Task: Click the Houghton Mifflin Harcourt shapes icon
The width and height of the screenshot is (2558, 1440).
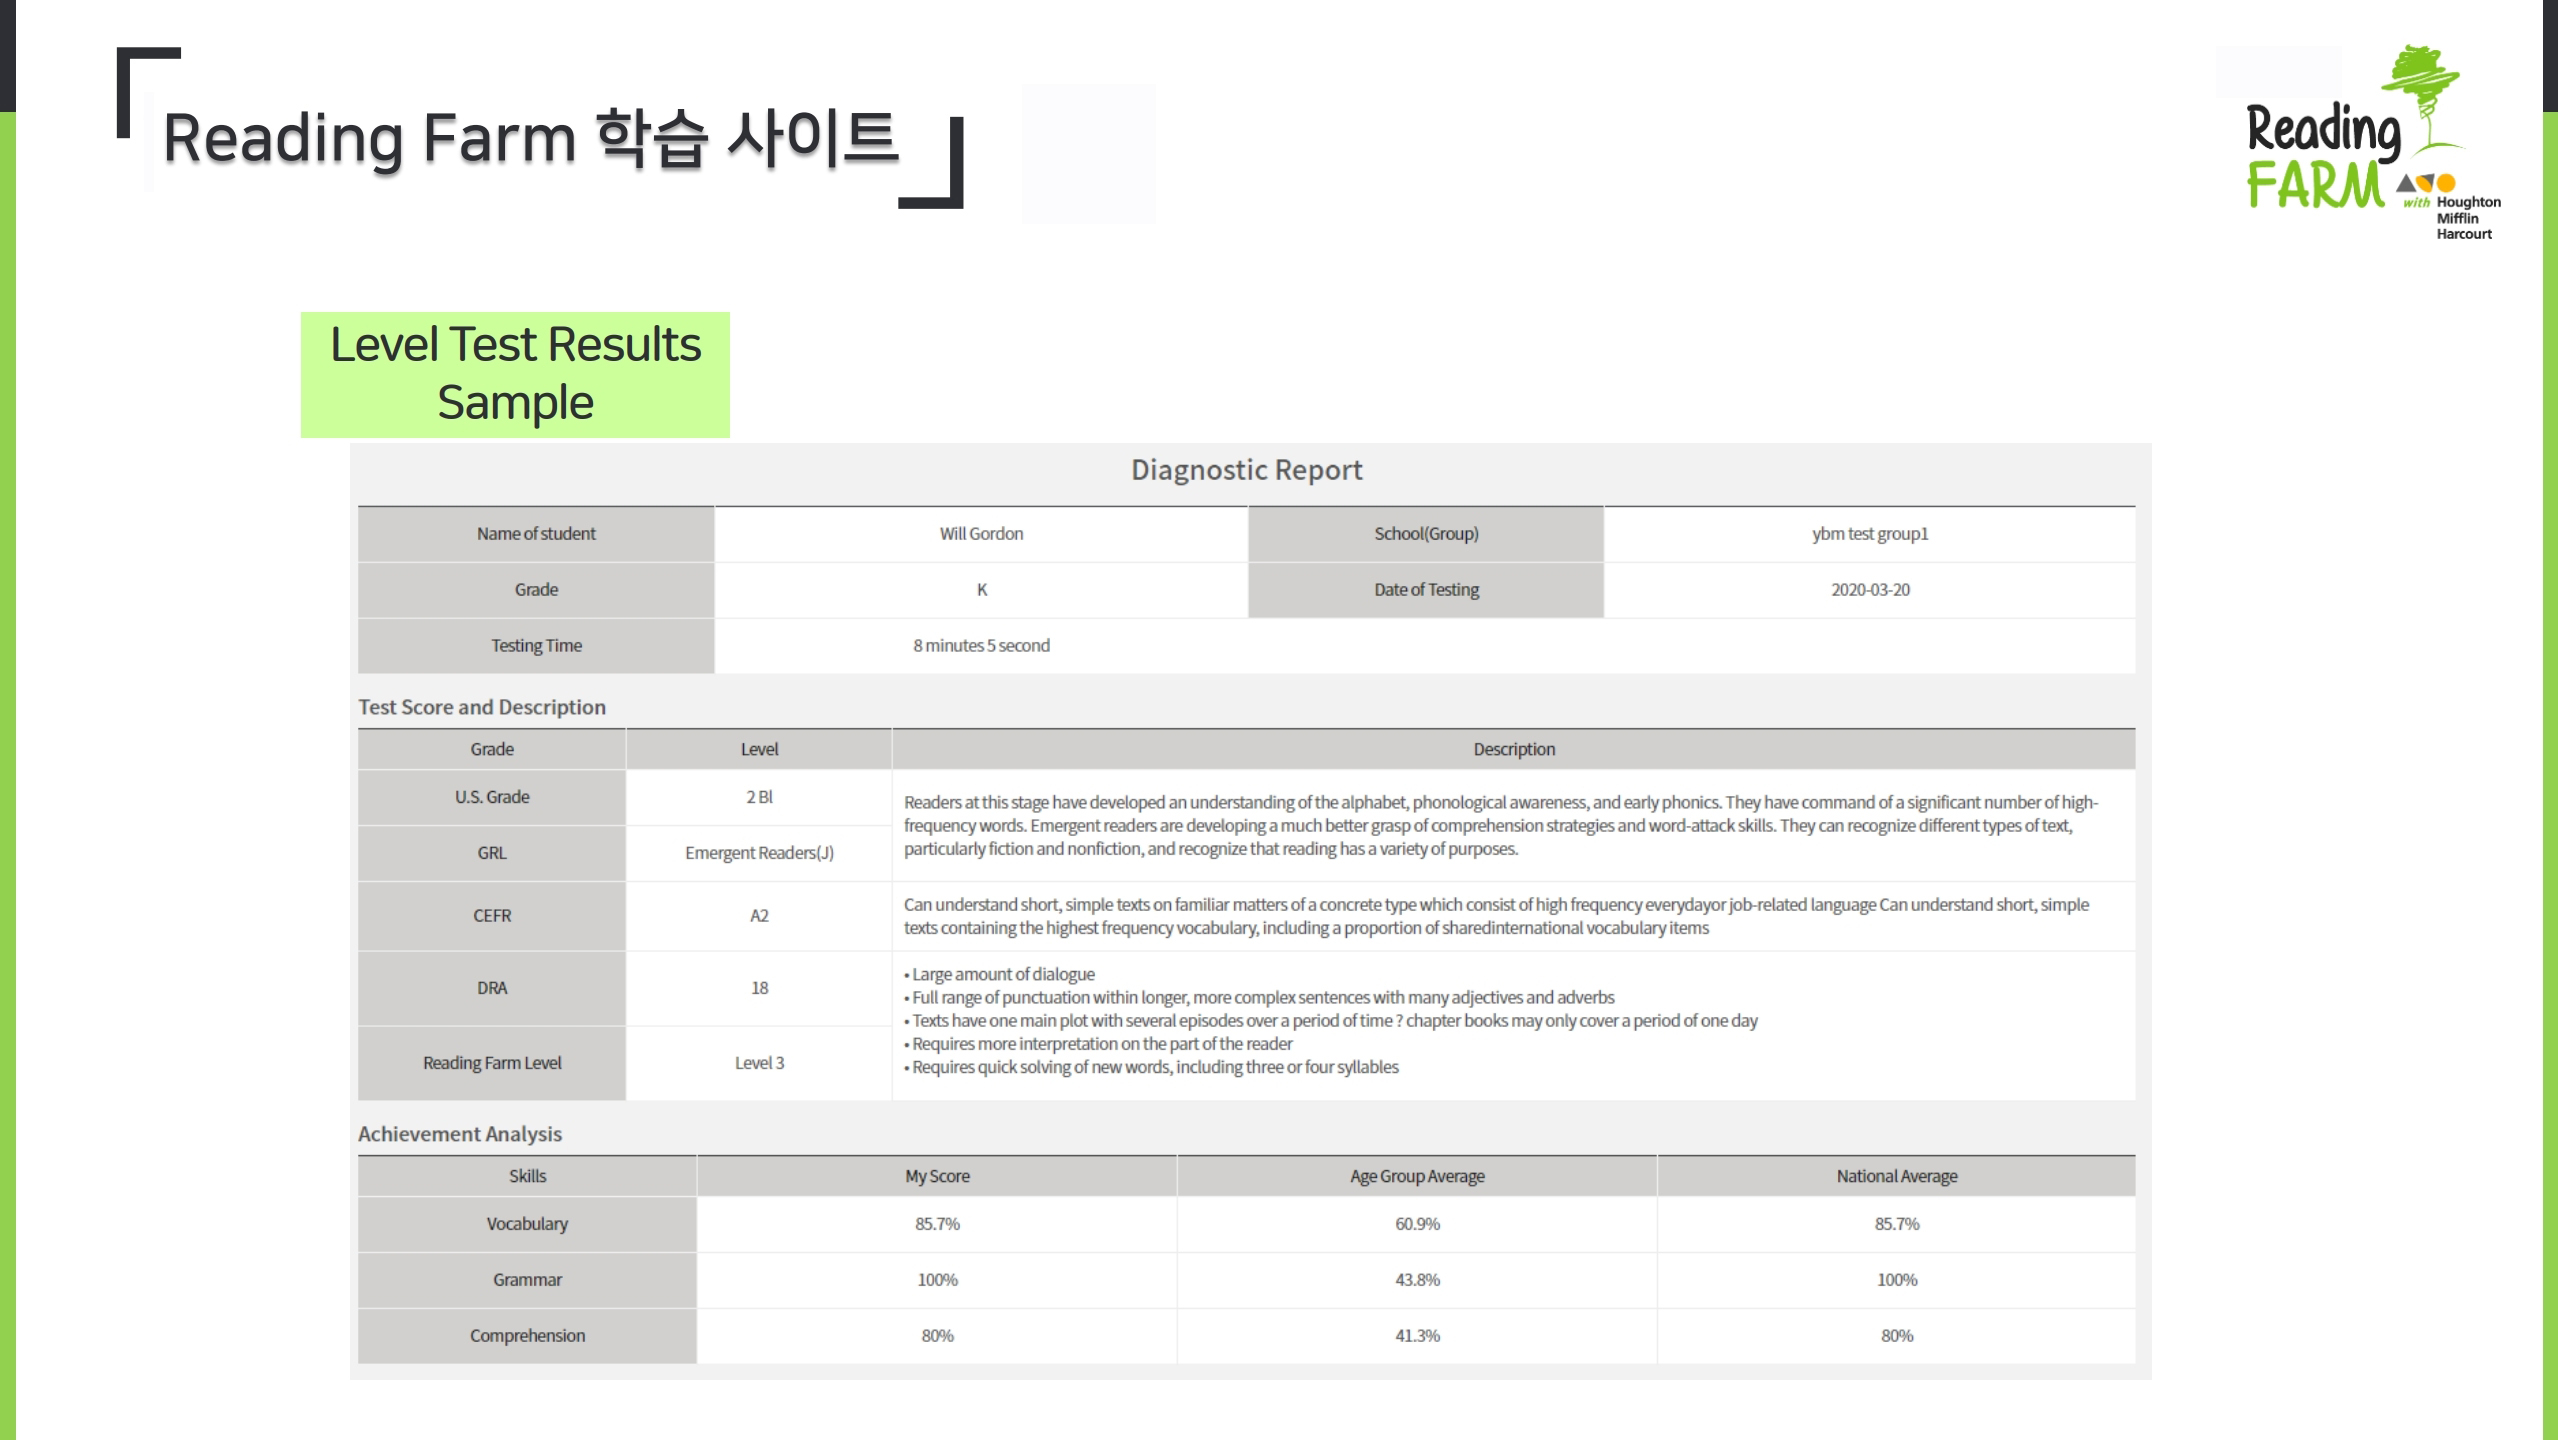Action: [x=2426, y=183]
